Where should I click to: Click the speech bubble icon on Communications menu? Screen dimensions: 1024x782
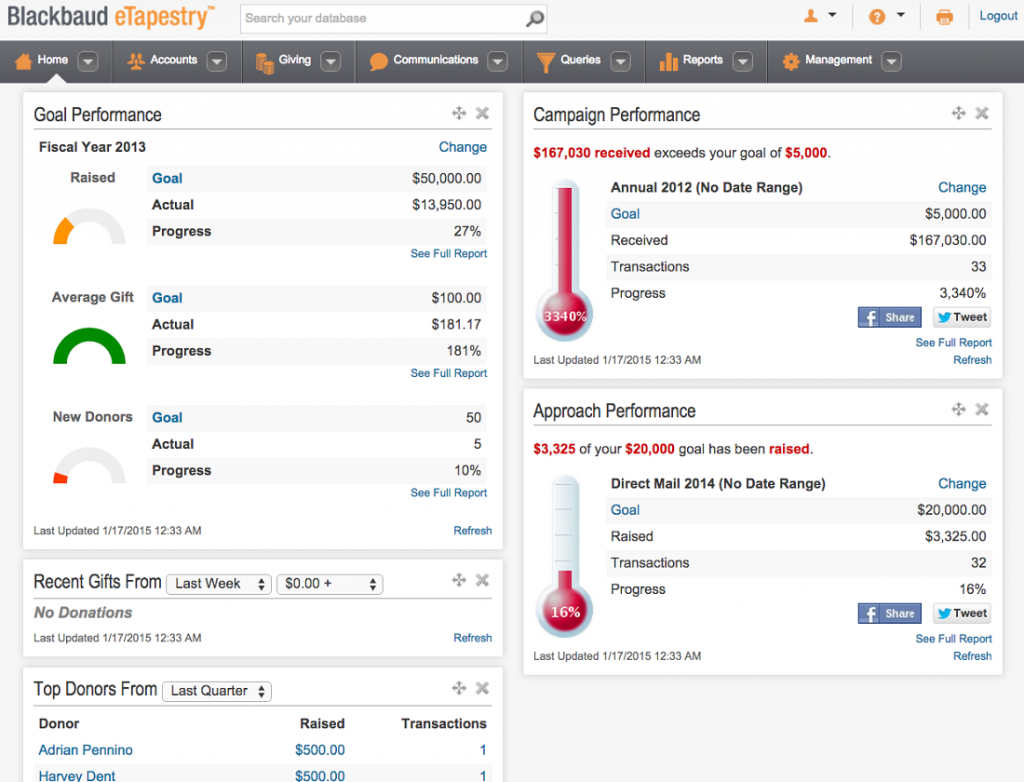click(x=377, y=60)
